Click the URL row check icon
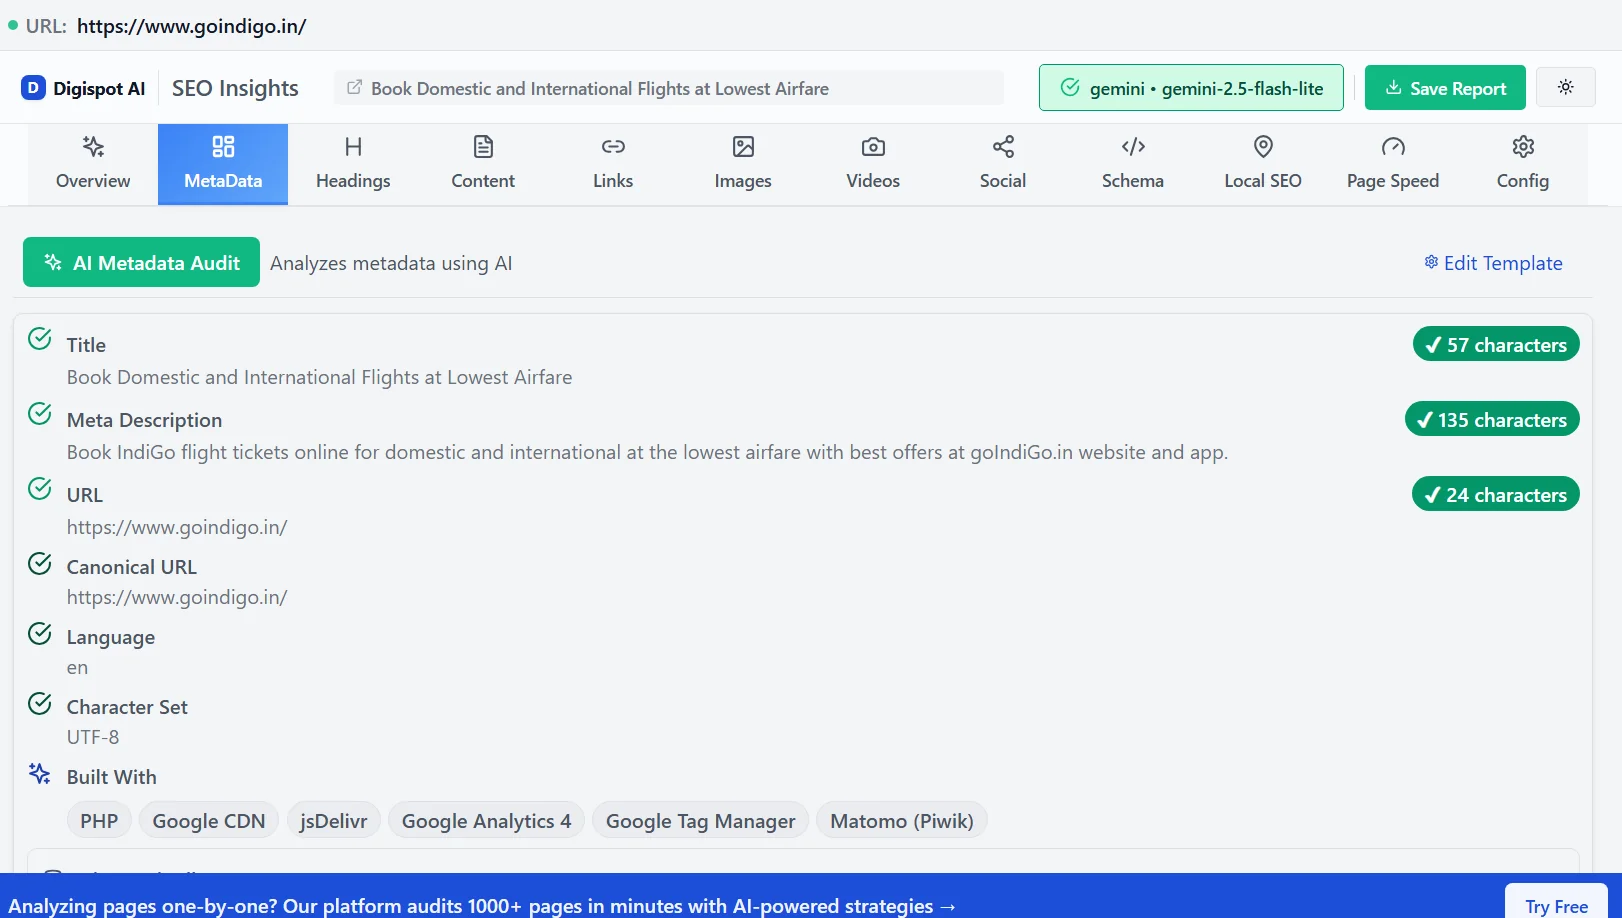1622x918 pixels. [x=40, y=489]
